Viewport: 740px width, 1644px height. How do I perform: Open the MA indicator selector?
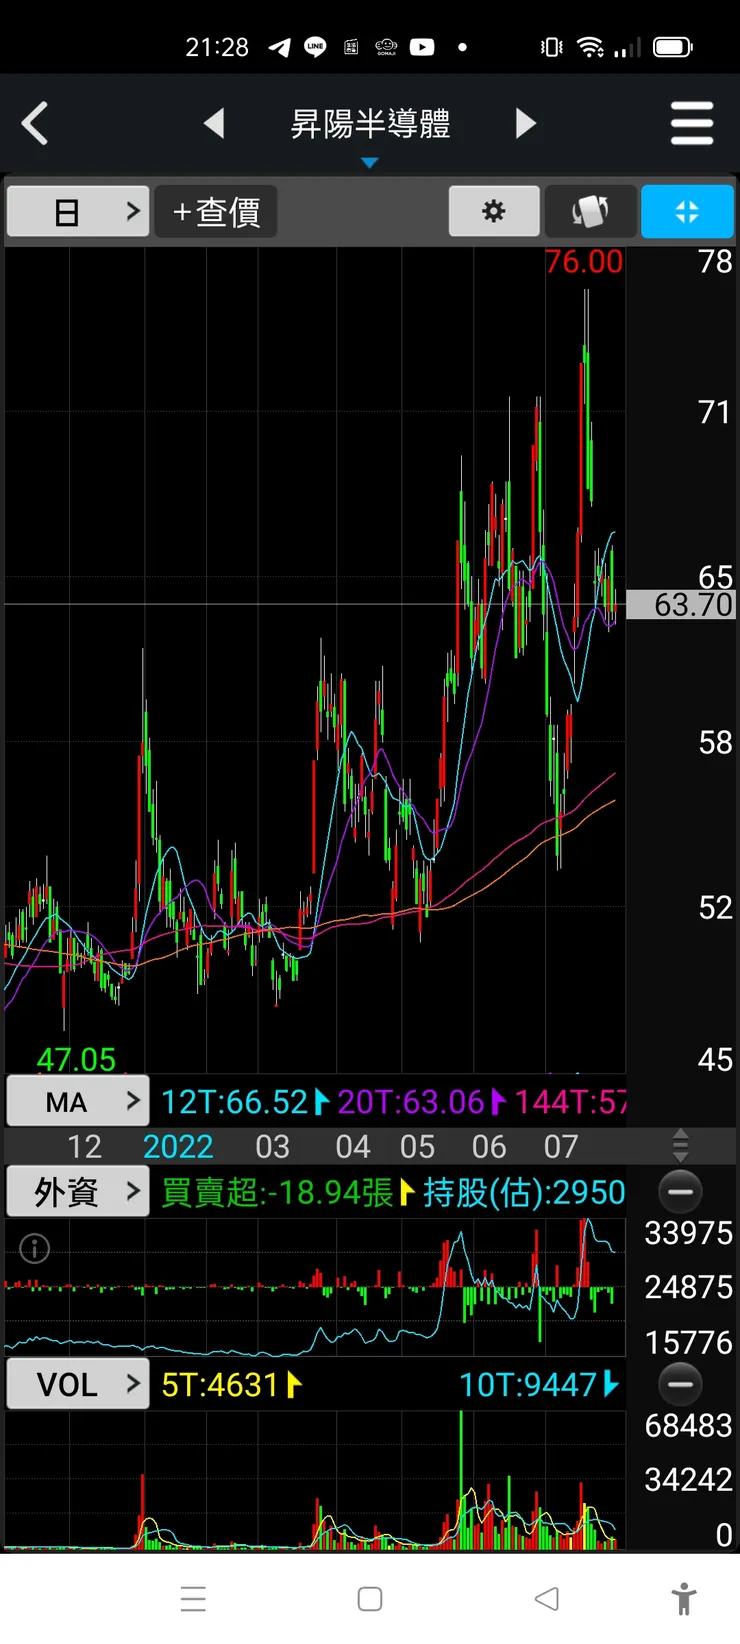pos(78,1102)
